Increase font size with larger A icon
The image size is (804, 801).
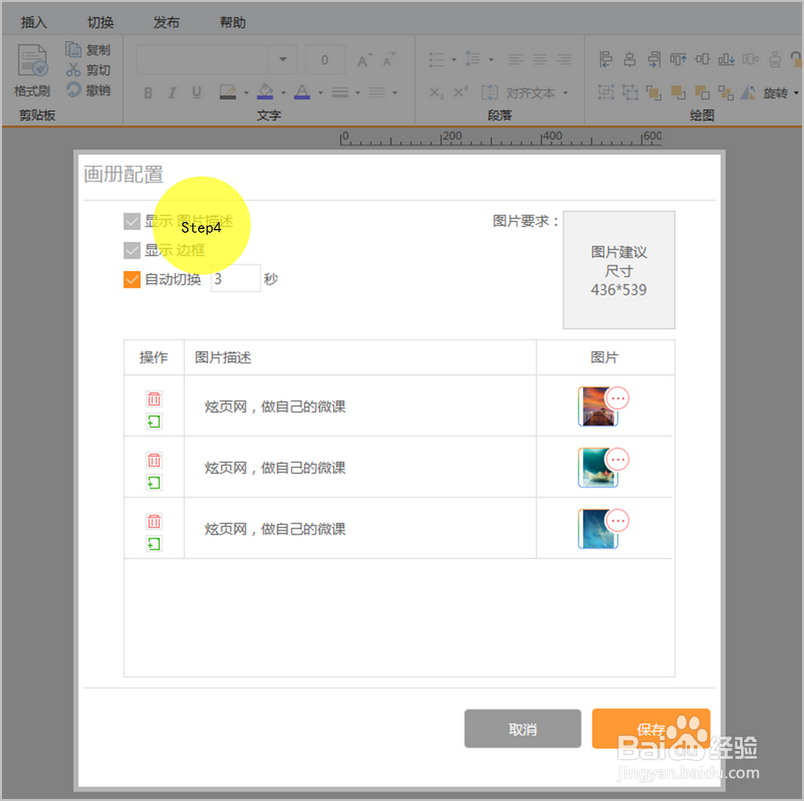tap(364, 61)
